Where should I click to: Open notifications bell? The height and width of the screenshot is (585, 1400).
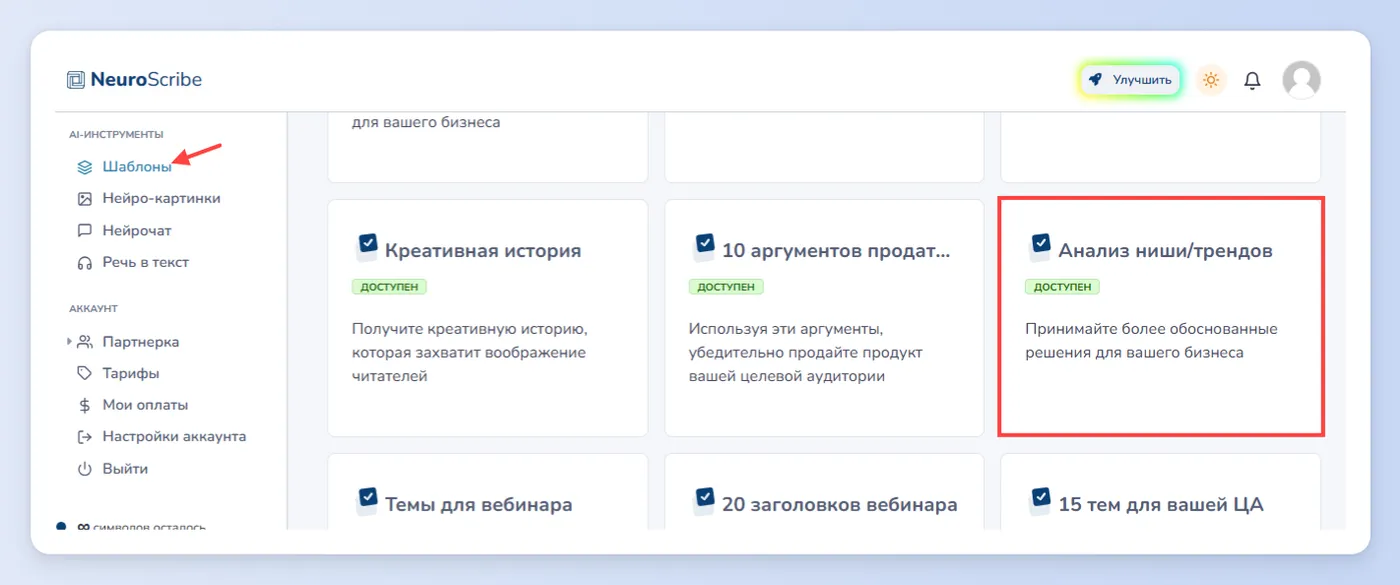(x=1252, y=80)
